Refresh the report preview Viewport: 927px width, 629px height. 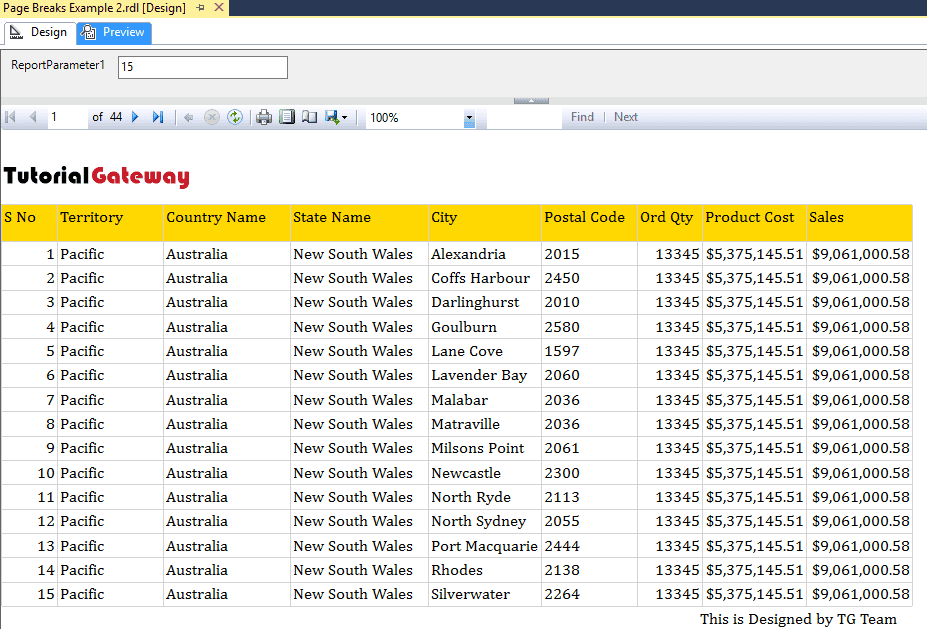tap(234, 117)
